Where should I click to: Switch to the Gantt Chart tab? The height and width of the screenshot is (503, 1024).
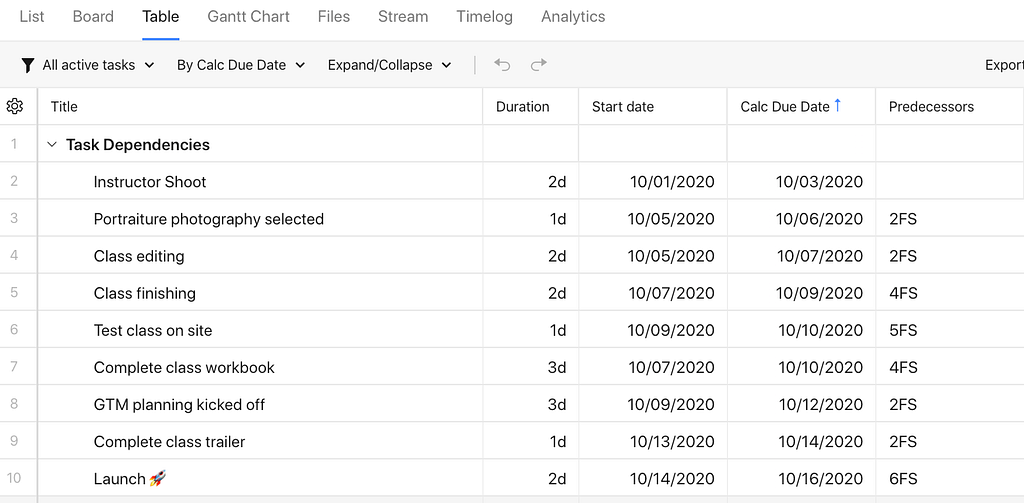248,17
